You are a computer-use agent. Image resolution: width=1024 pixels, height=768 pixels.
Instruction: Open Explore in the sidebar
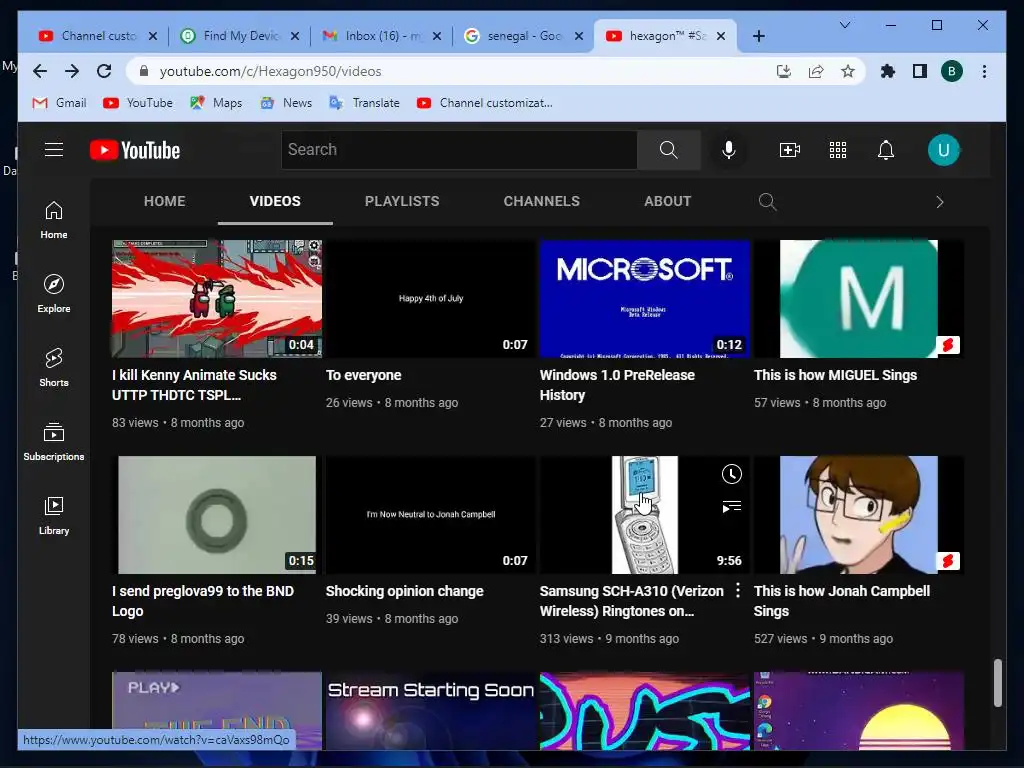point(54,294)
